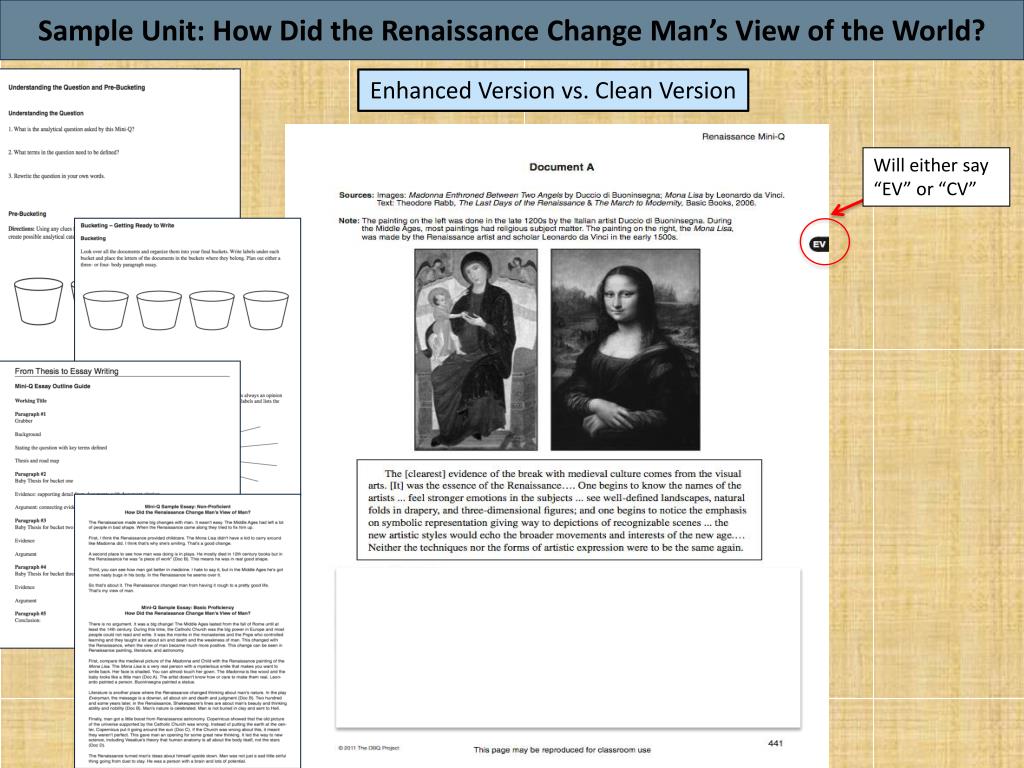Viewport: 1024px width, 768px height.
Task: Click 'Mini-Q Sample Essay: Basic Proficiency' heading
Action: 187,610
